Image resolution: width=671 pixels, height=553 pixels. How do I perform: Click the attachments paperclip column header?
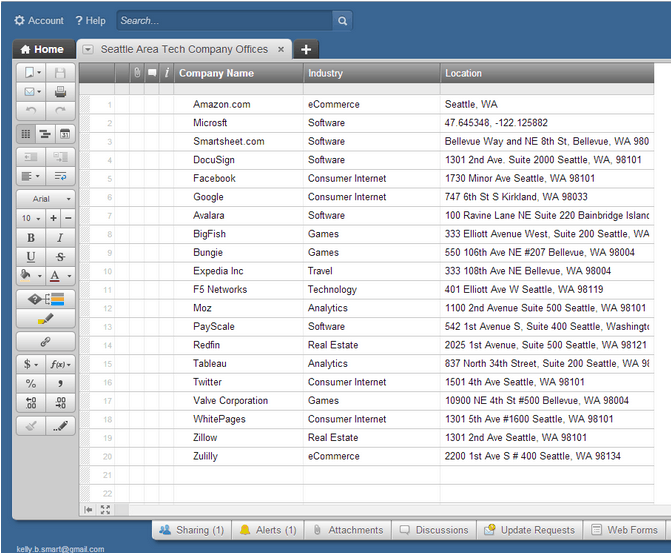137,73
